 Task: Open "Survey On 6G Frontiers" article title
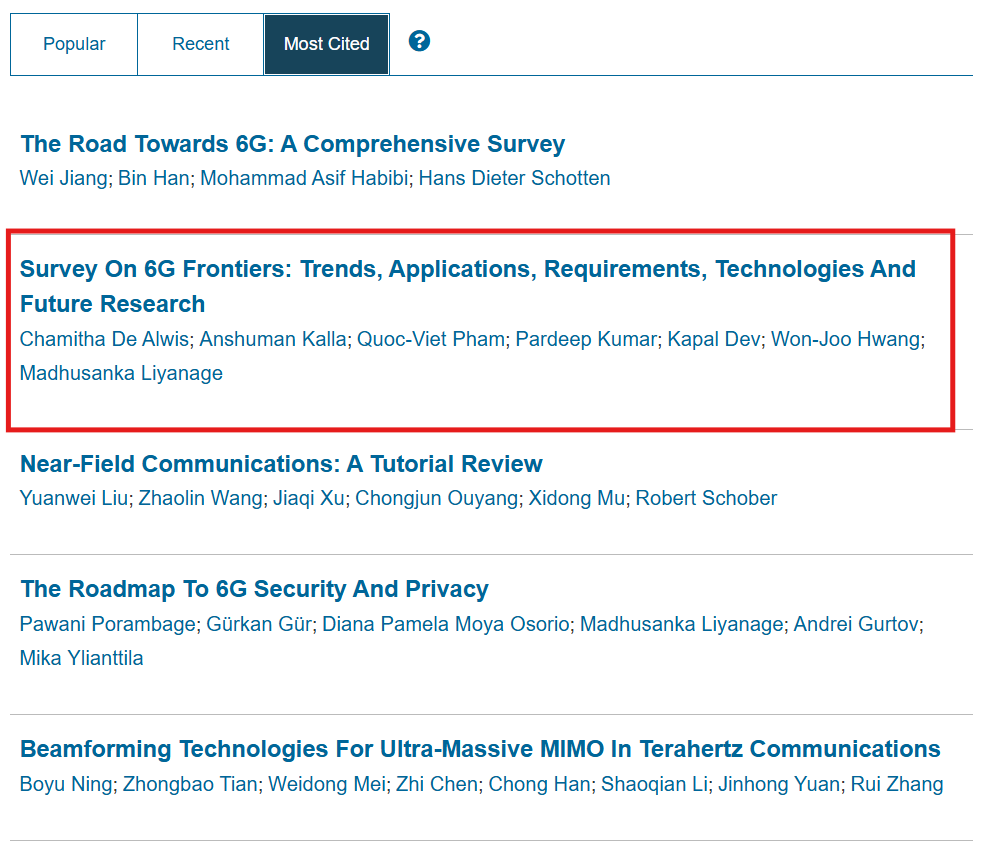coord(467,286)
